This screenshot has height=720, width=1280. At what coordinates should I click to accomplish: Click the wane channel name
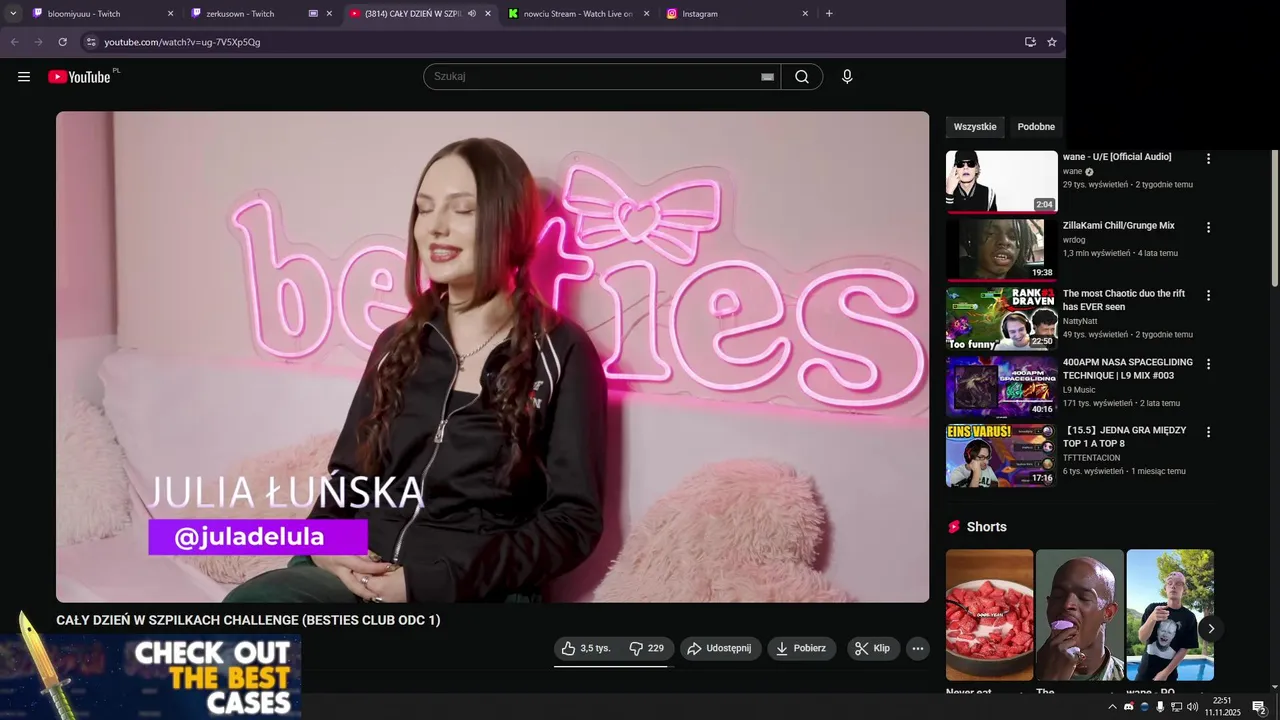click(x=1072, y=172)
